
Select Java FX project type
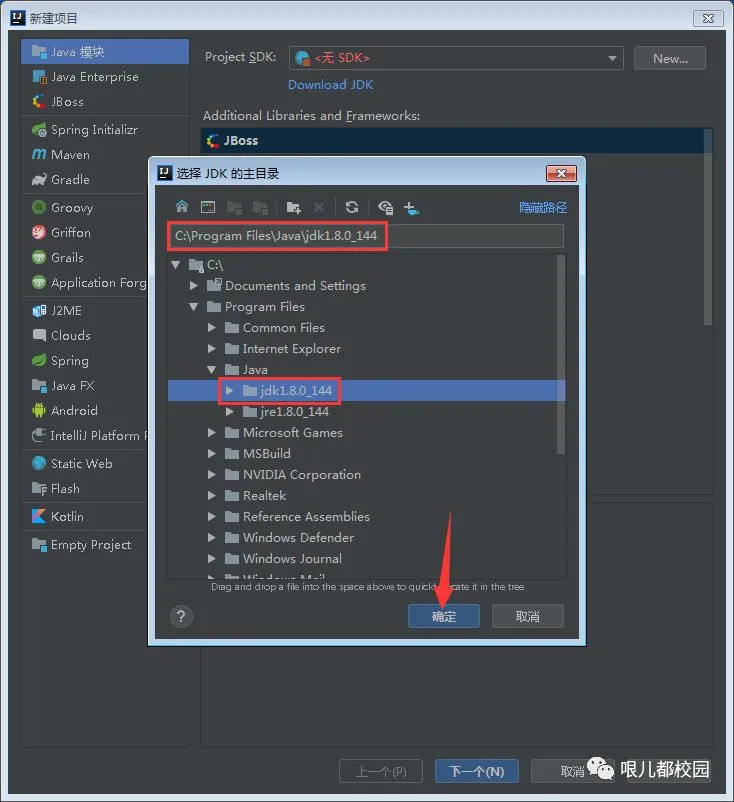(x=85, y=386)
